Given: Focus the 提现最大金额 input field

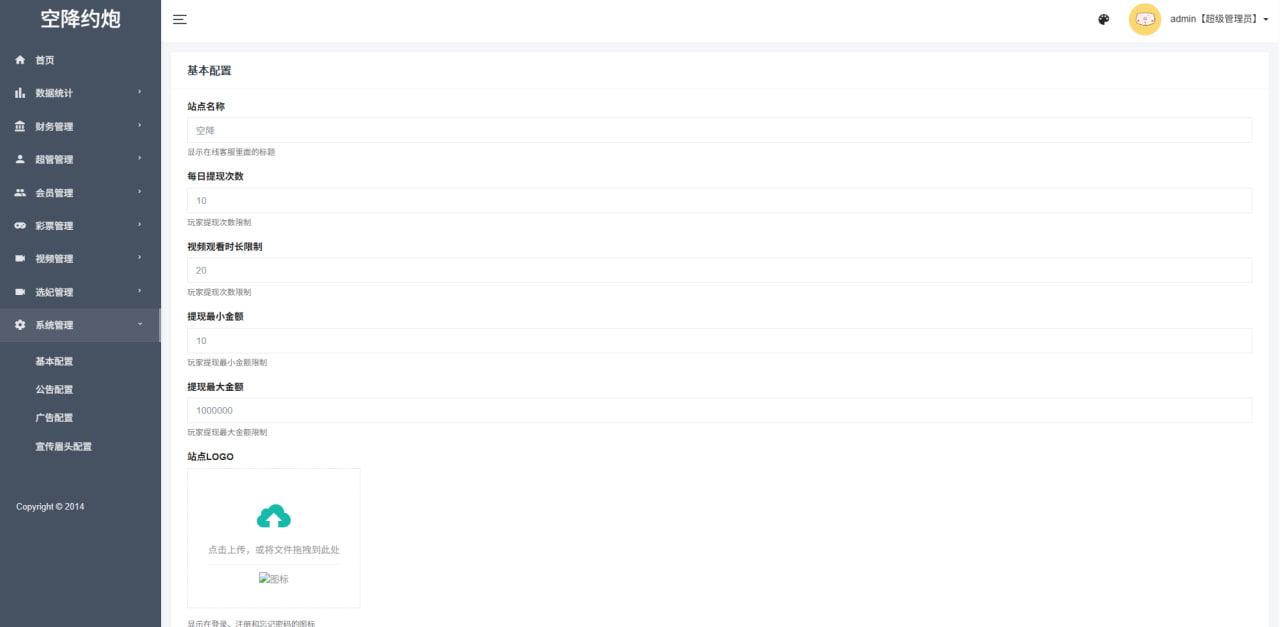Looking at the screenshot, I should click(x=719, y=410).
